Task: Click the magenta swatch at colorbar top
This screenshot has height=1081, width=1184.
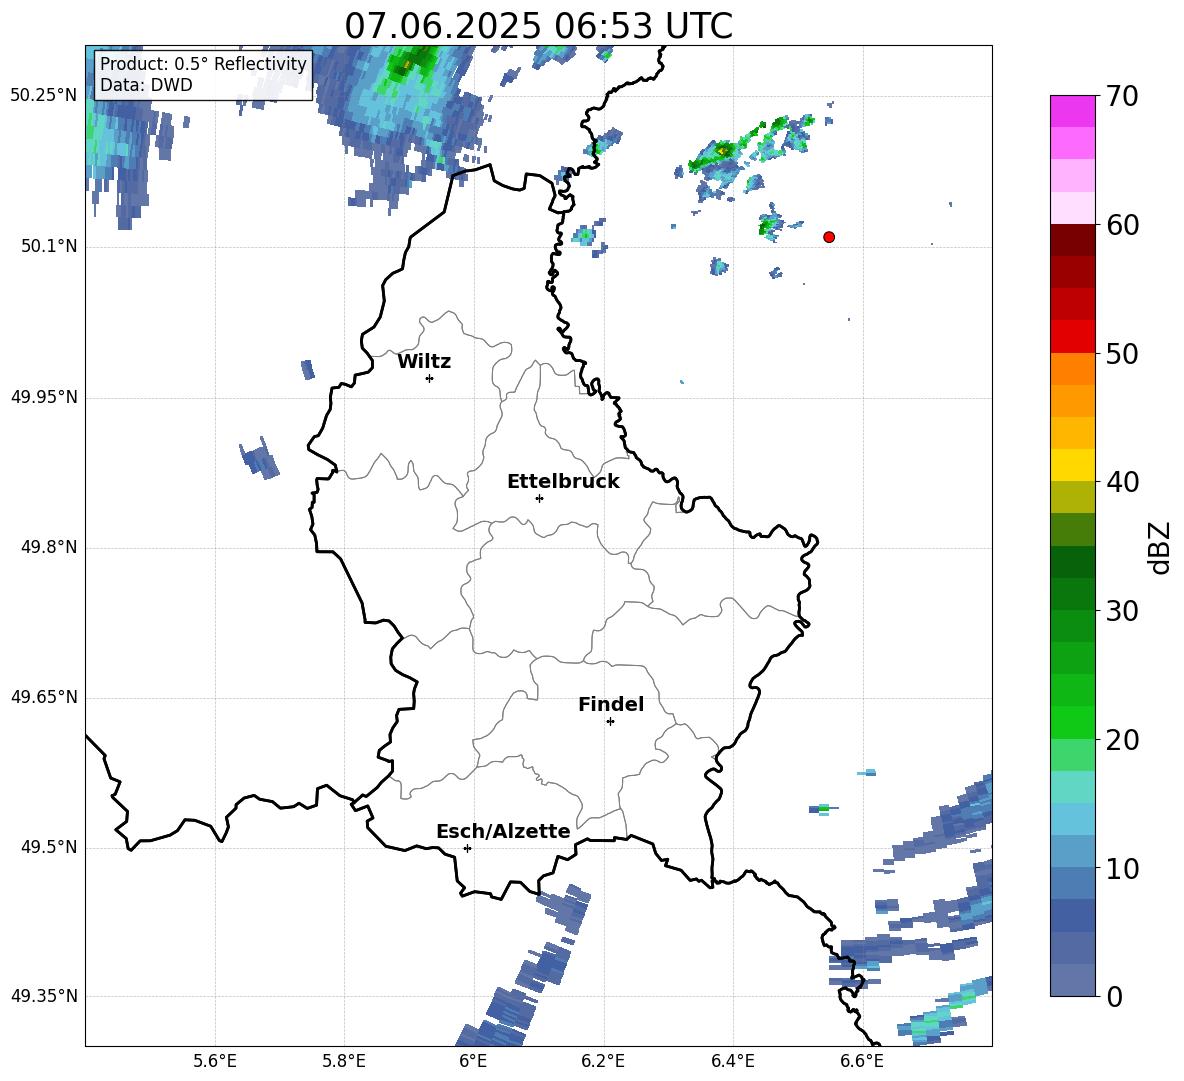Action: pos(1072,111)
